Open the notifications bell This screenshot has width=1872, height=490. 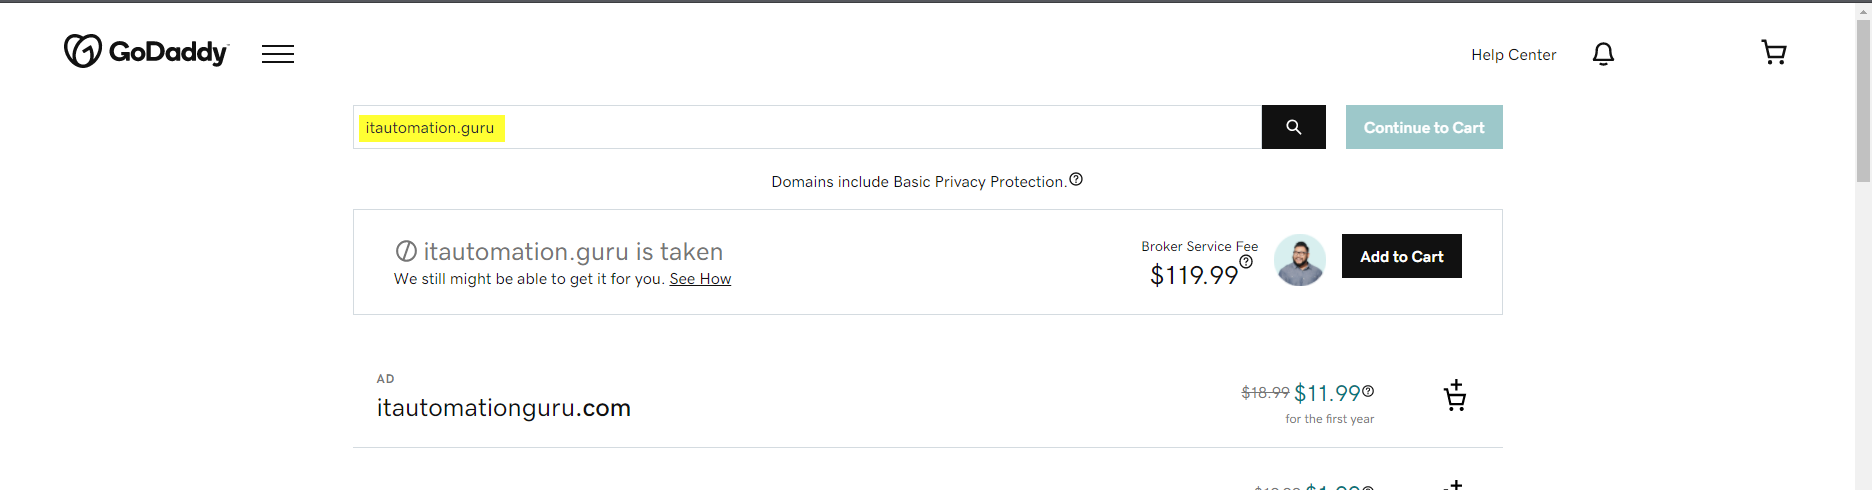click(1603, 54)
